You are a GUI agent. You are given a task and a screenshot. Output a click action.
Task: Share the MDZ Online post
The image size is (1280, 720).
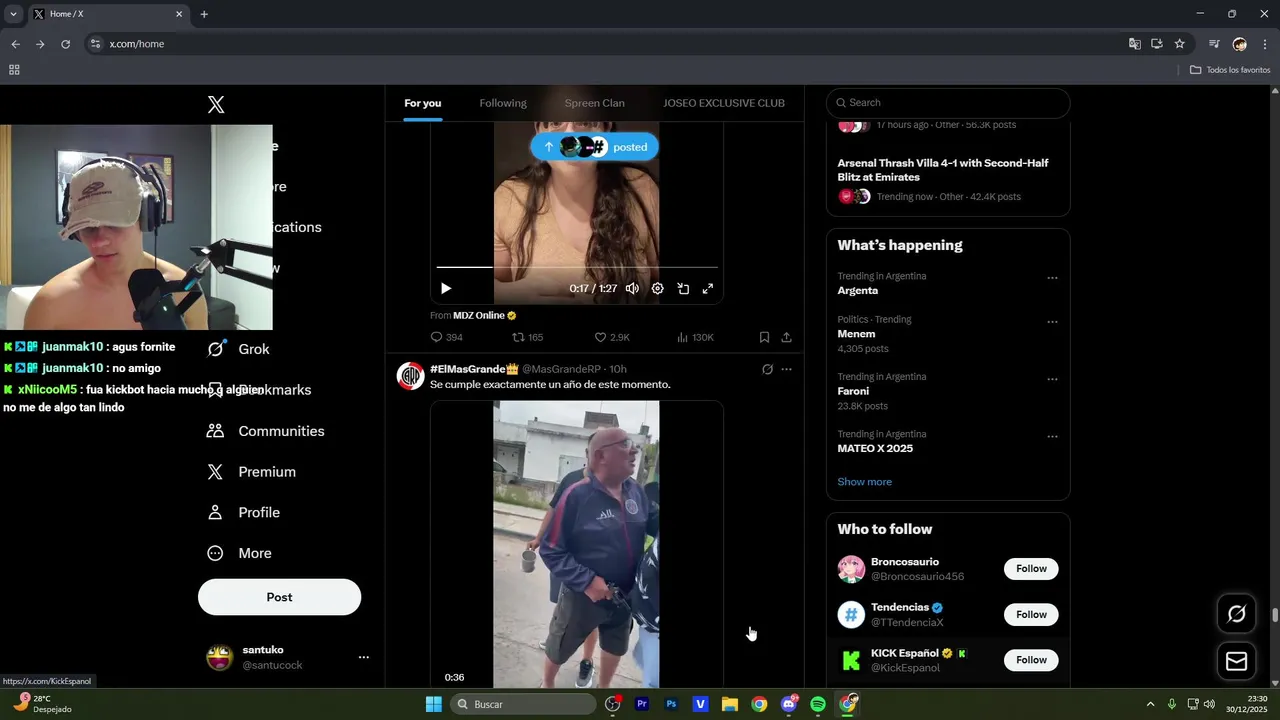787,338
